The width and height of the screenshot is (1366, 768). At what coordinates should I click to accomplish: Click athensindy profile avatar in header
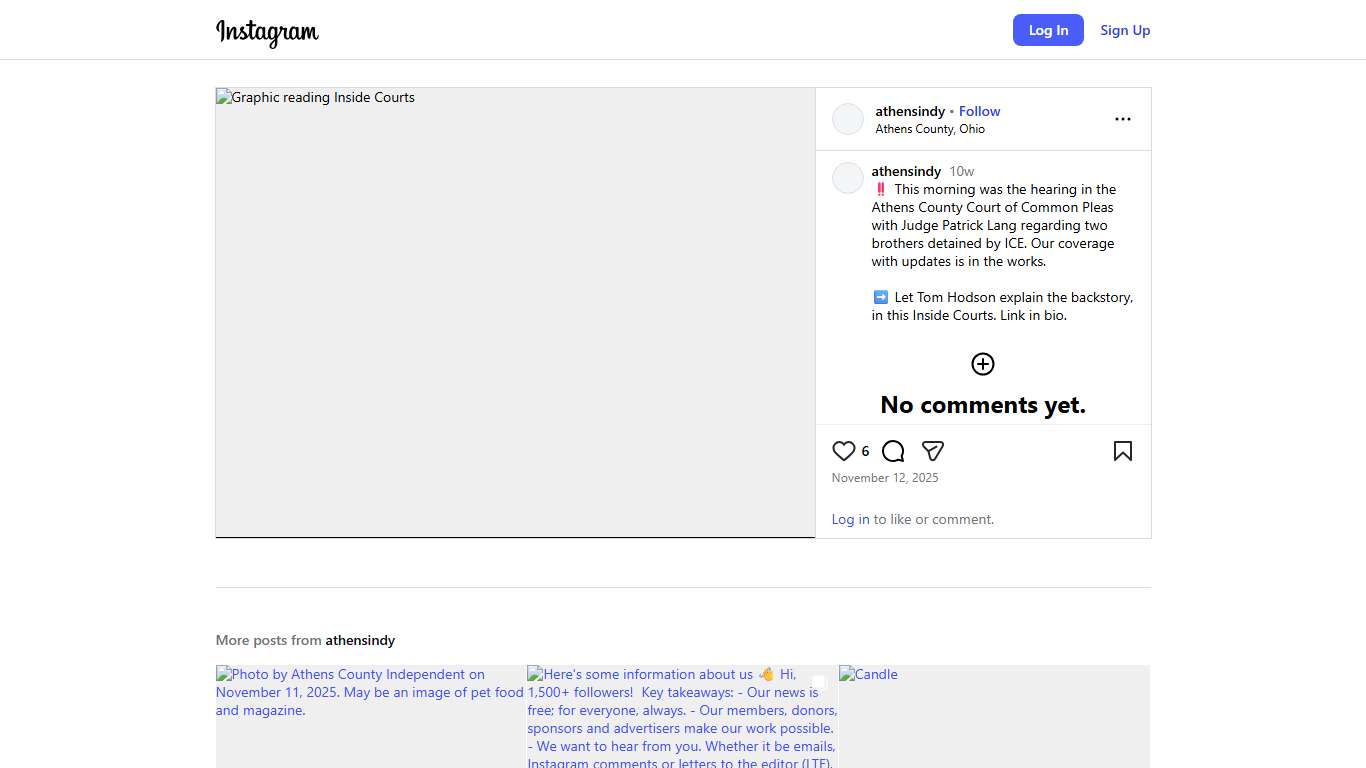848,119
